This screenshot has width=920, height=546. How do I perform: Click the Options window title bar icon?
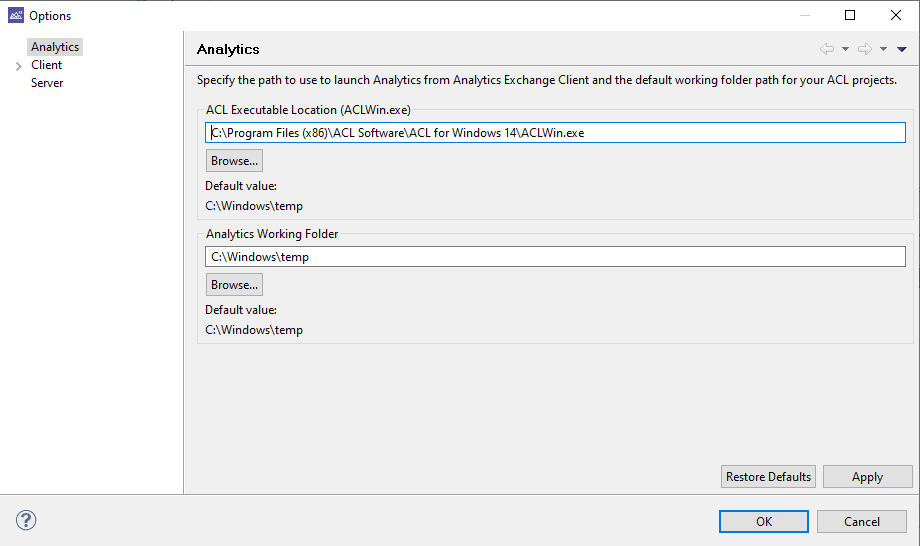15,15
